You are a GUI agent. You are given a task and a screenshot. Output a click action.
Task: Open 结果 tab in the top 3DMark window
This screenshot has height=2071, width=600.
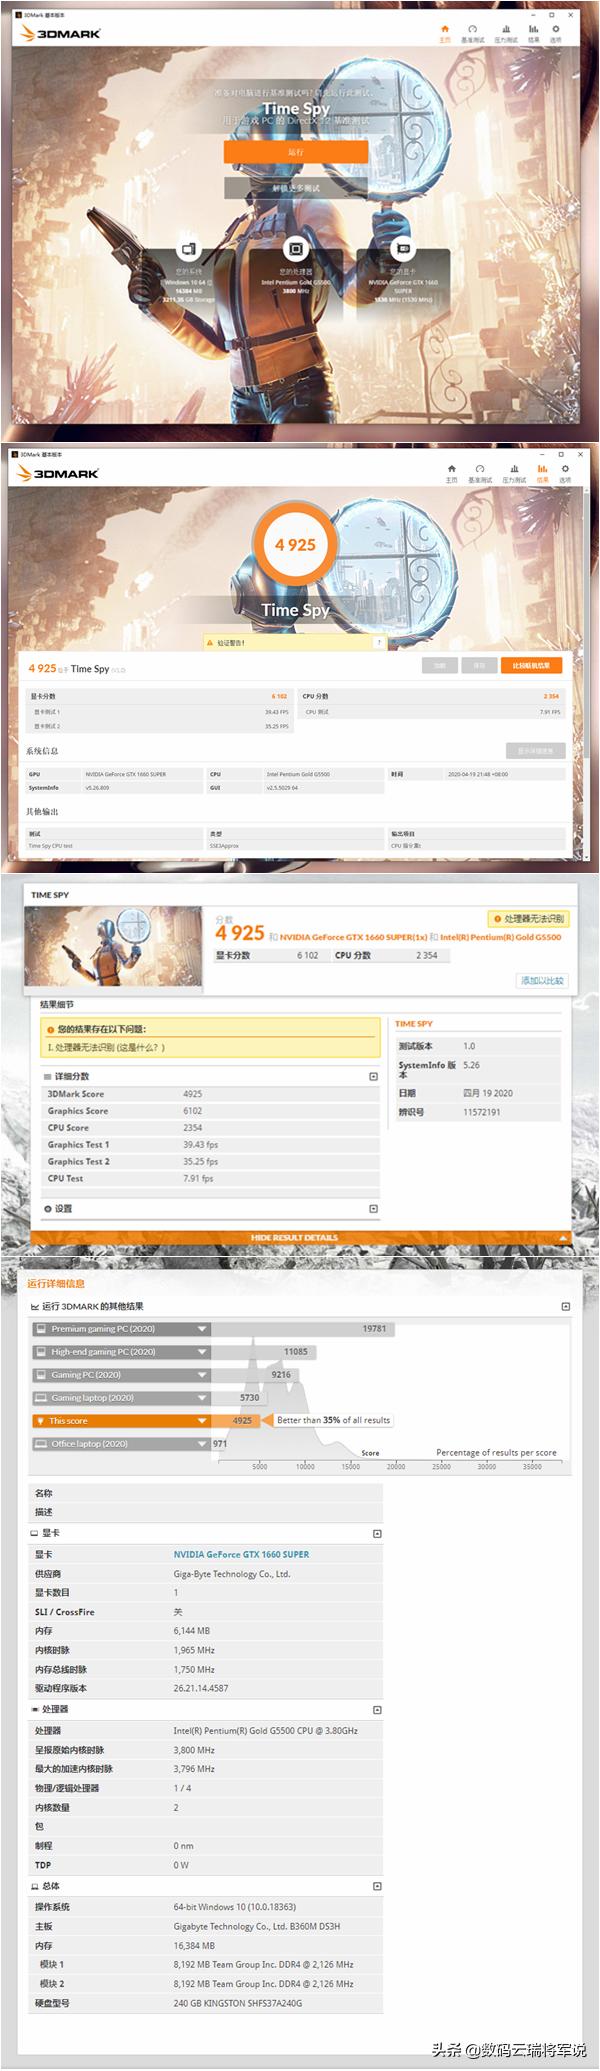pos(534,33)
